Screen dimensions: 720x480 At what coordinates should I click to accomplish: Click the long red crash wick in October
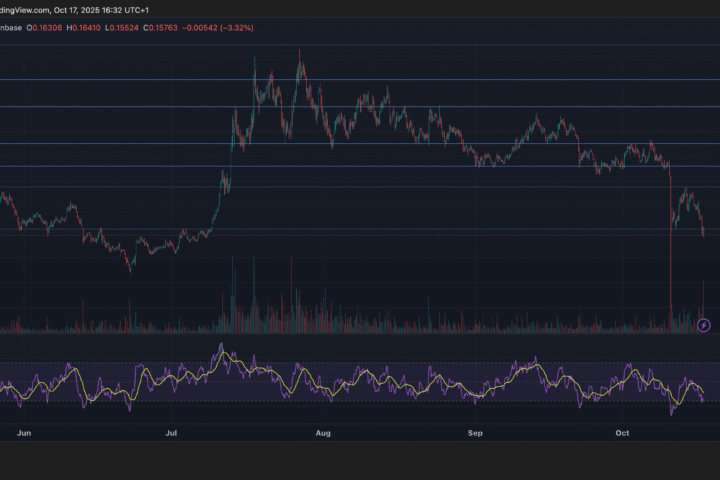pos(669,260)
